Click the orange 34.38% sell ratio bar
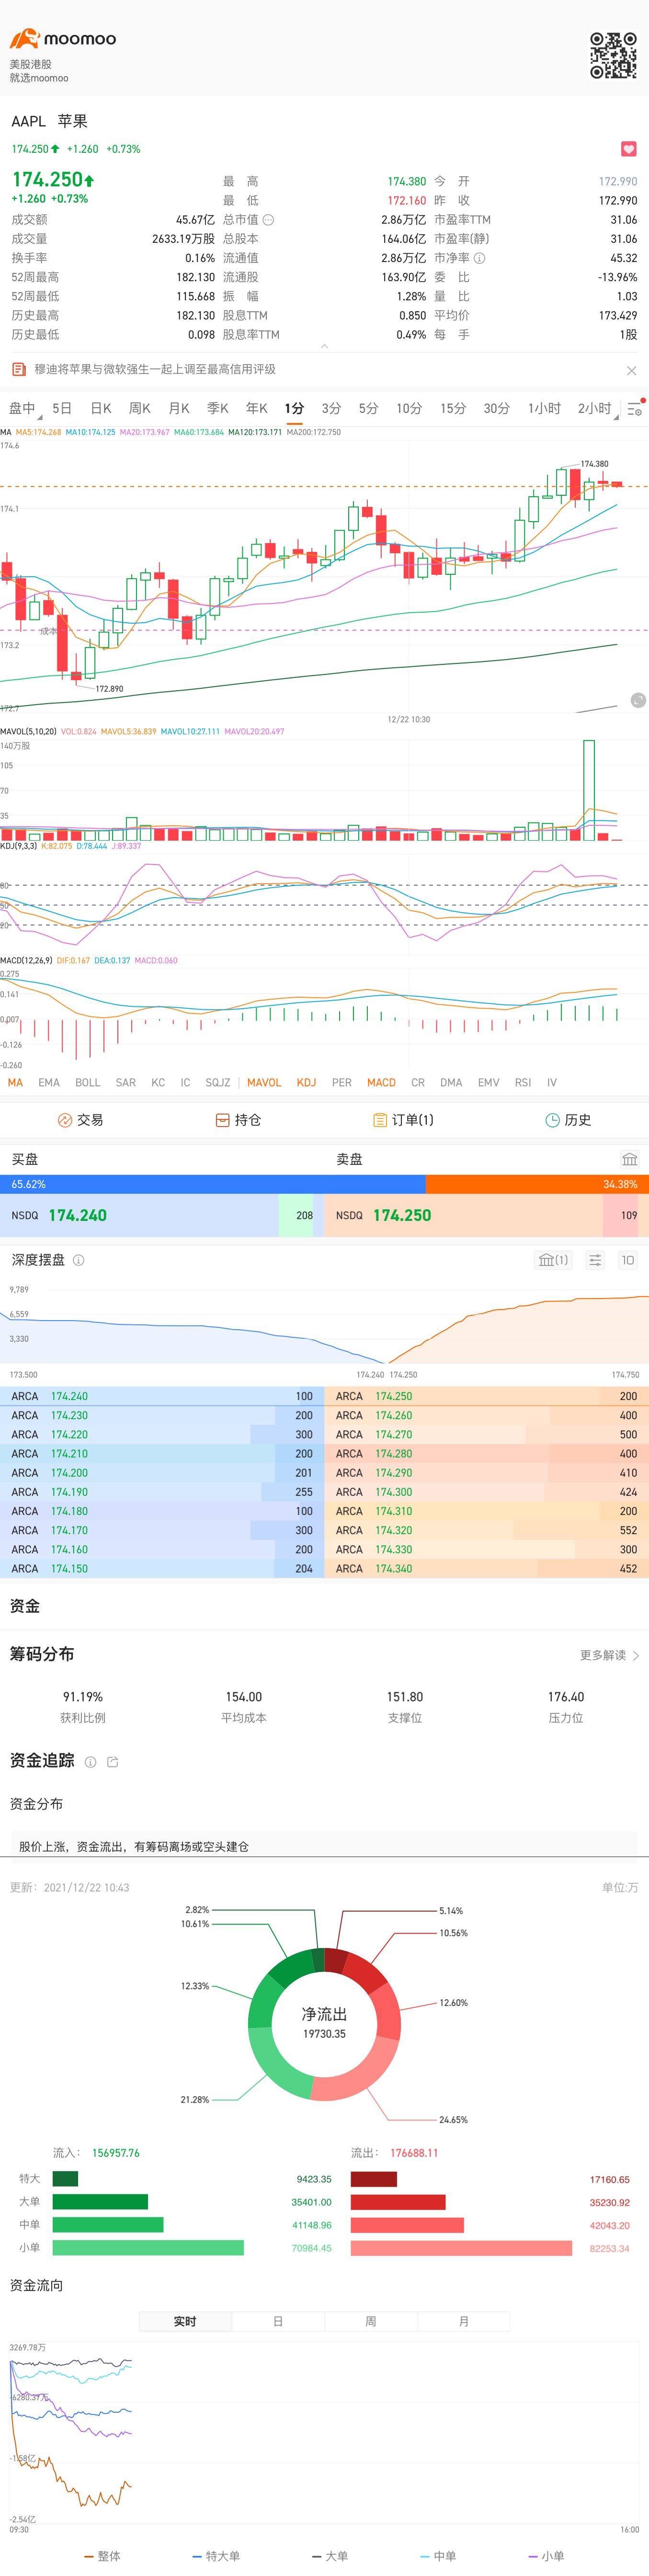This screenshot has height=2576, width=649. coord(538,1184)
